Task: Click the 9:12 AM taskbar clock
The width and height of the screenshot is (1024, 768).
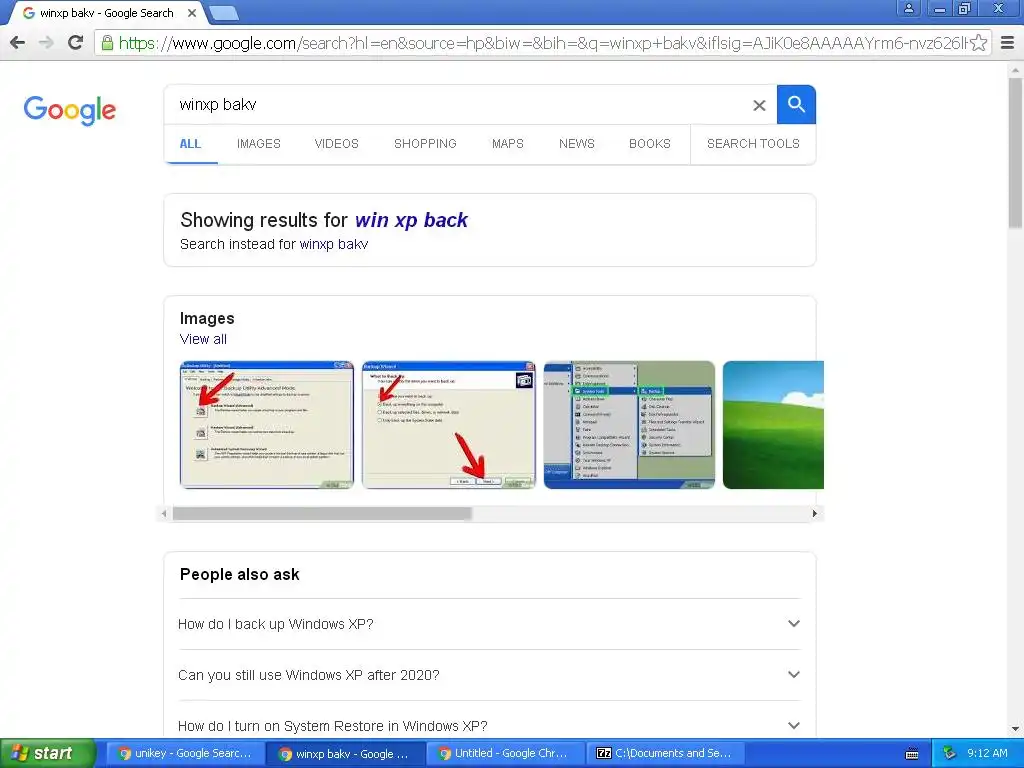Action: click(987, 753)
